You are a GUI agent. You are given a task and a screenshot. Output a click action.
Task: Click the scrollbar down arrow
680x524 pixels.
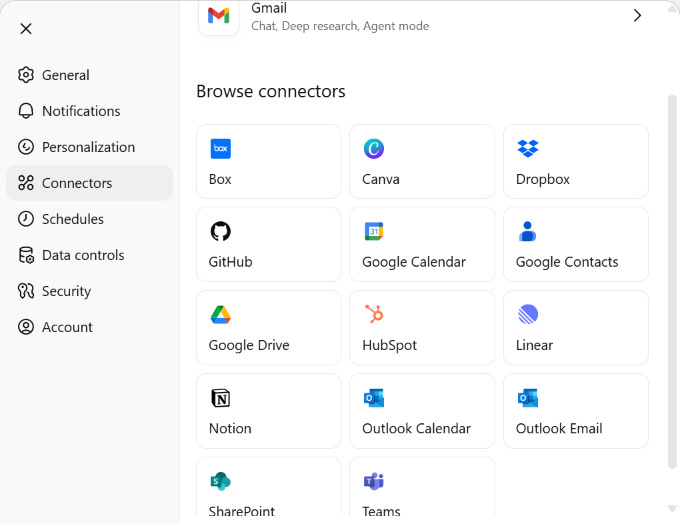pyautogui.click(x=672, y=508)
